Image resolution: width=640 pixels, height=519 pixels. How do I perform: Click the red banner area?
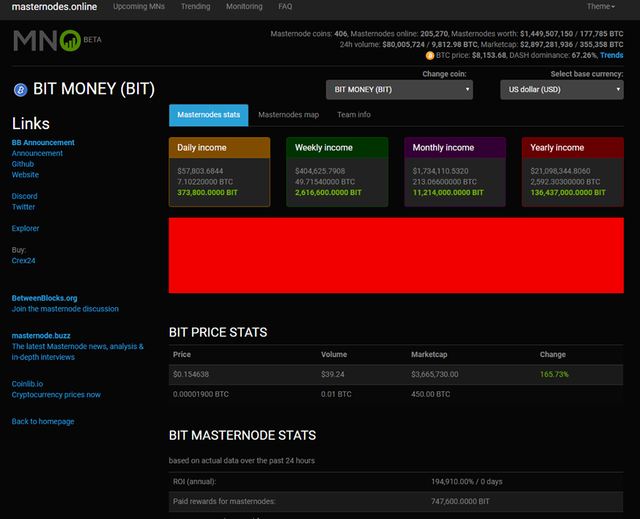396,255
